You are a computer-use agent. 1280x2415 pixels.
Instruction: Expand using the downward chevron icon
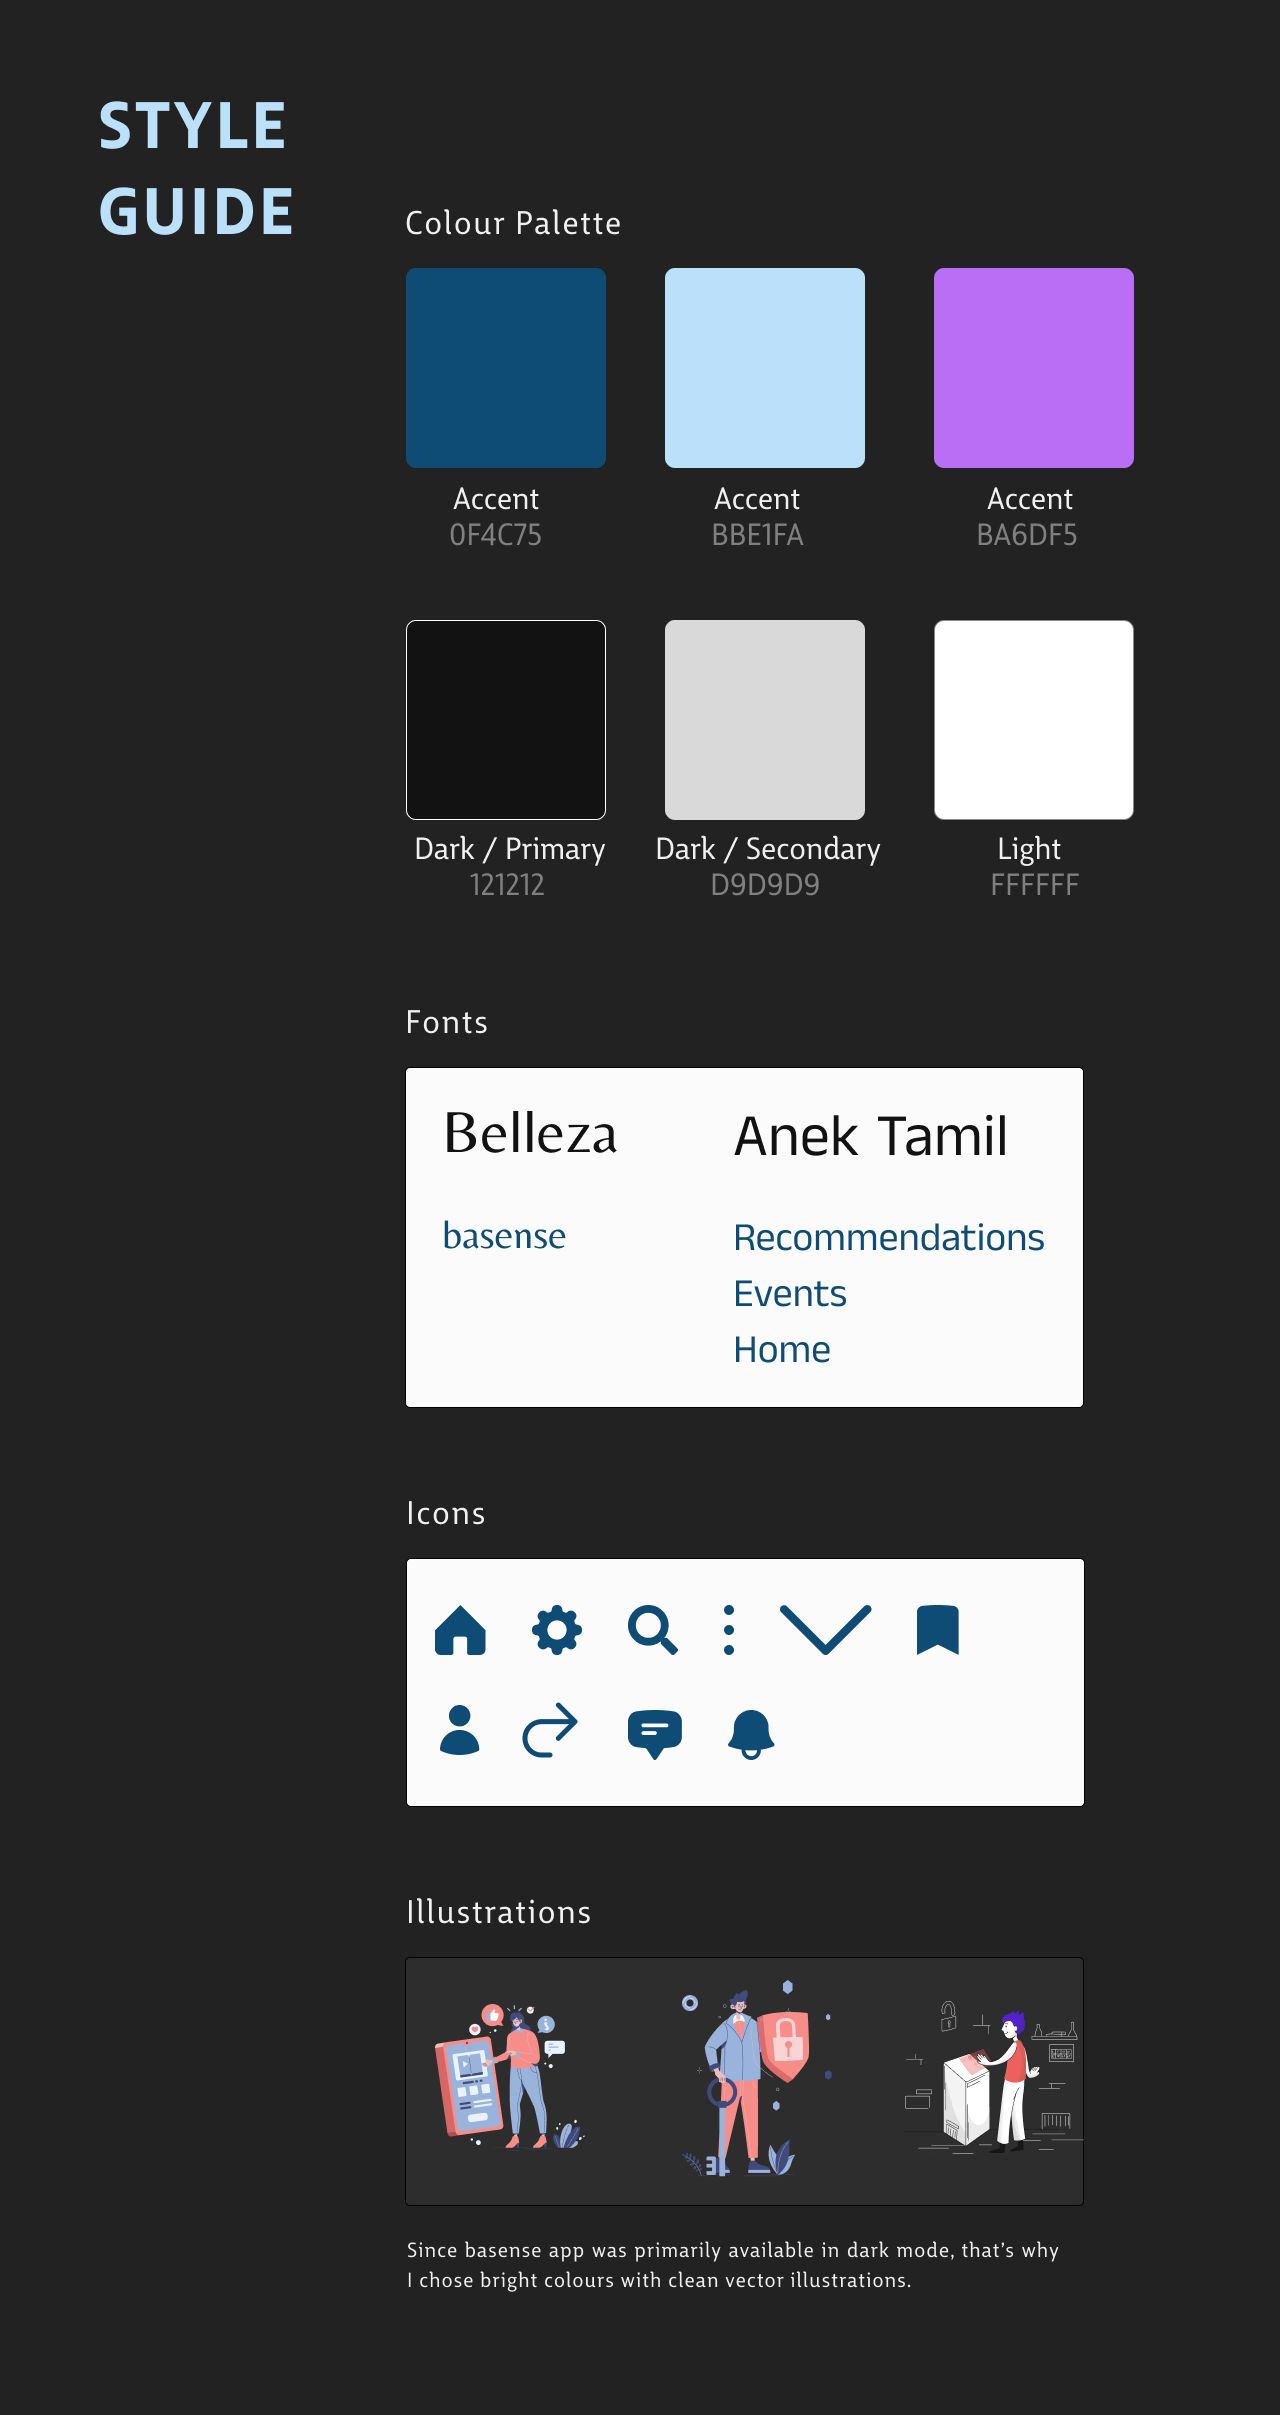825,1630
